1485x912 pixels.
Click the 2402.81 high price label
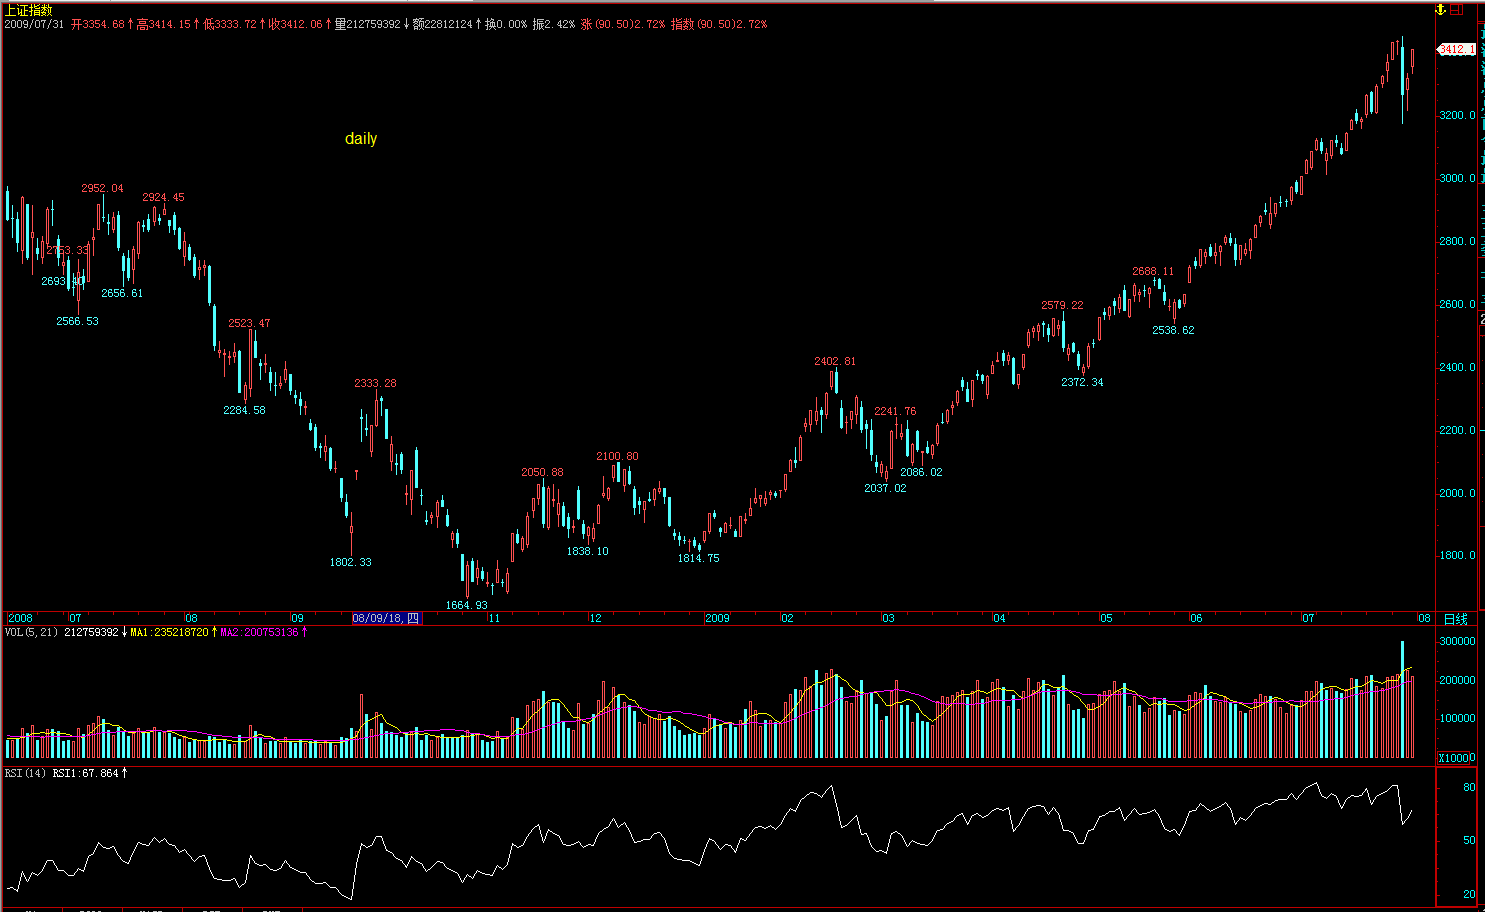click(835, 361)
